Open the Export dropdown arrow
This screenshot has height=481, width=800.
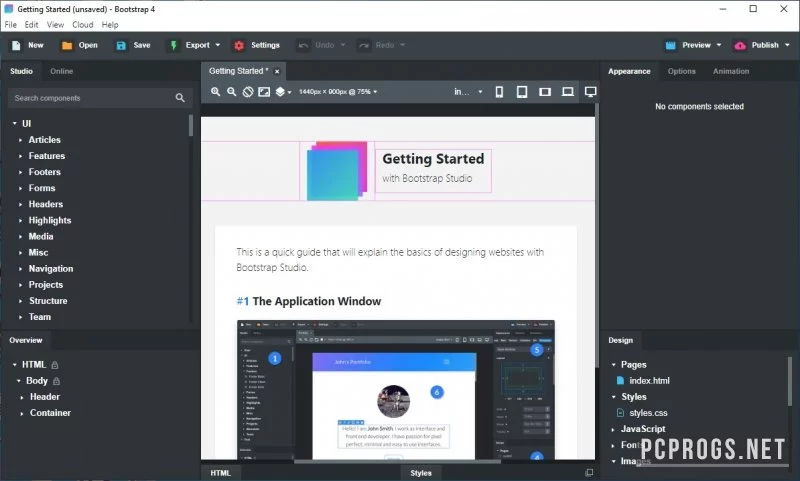pos(218,45)
